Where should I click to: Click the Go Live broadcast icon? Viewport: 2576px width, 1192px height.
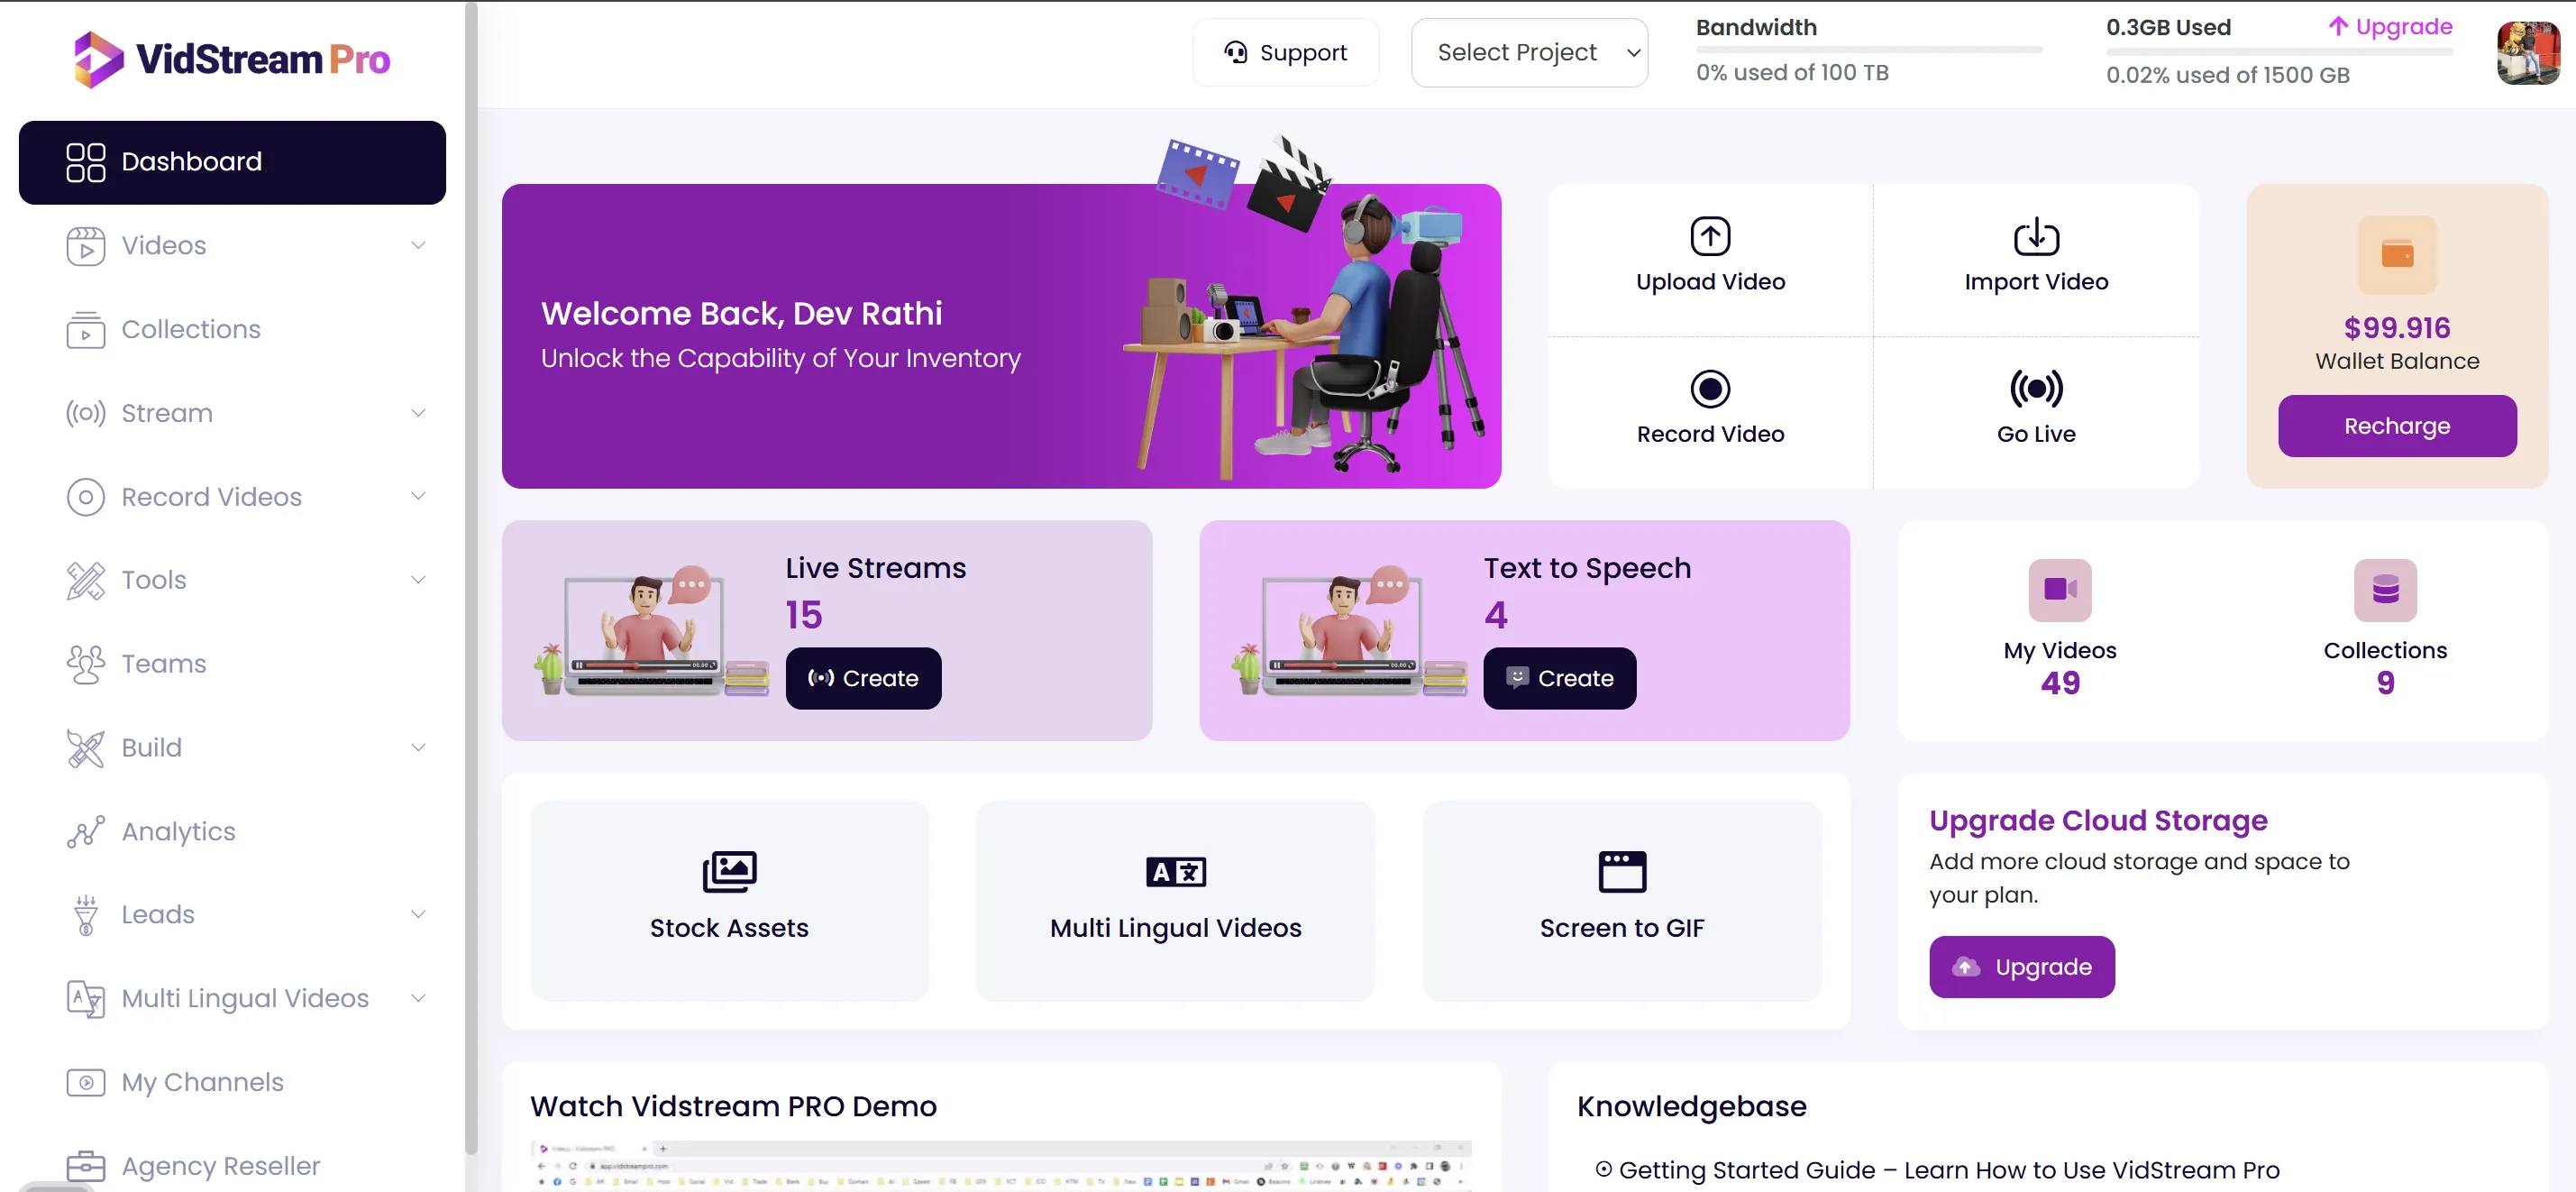(x=2036, y=389)
